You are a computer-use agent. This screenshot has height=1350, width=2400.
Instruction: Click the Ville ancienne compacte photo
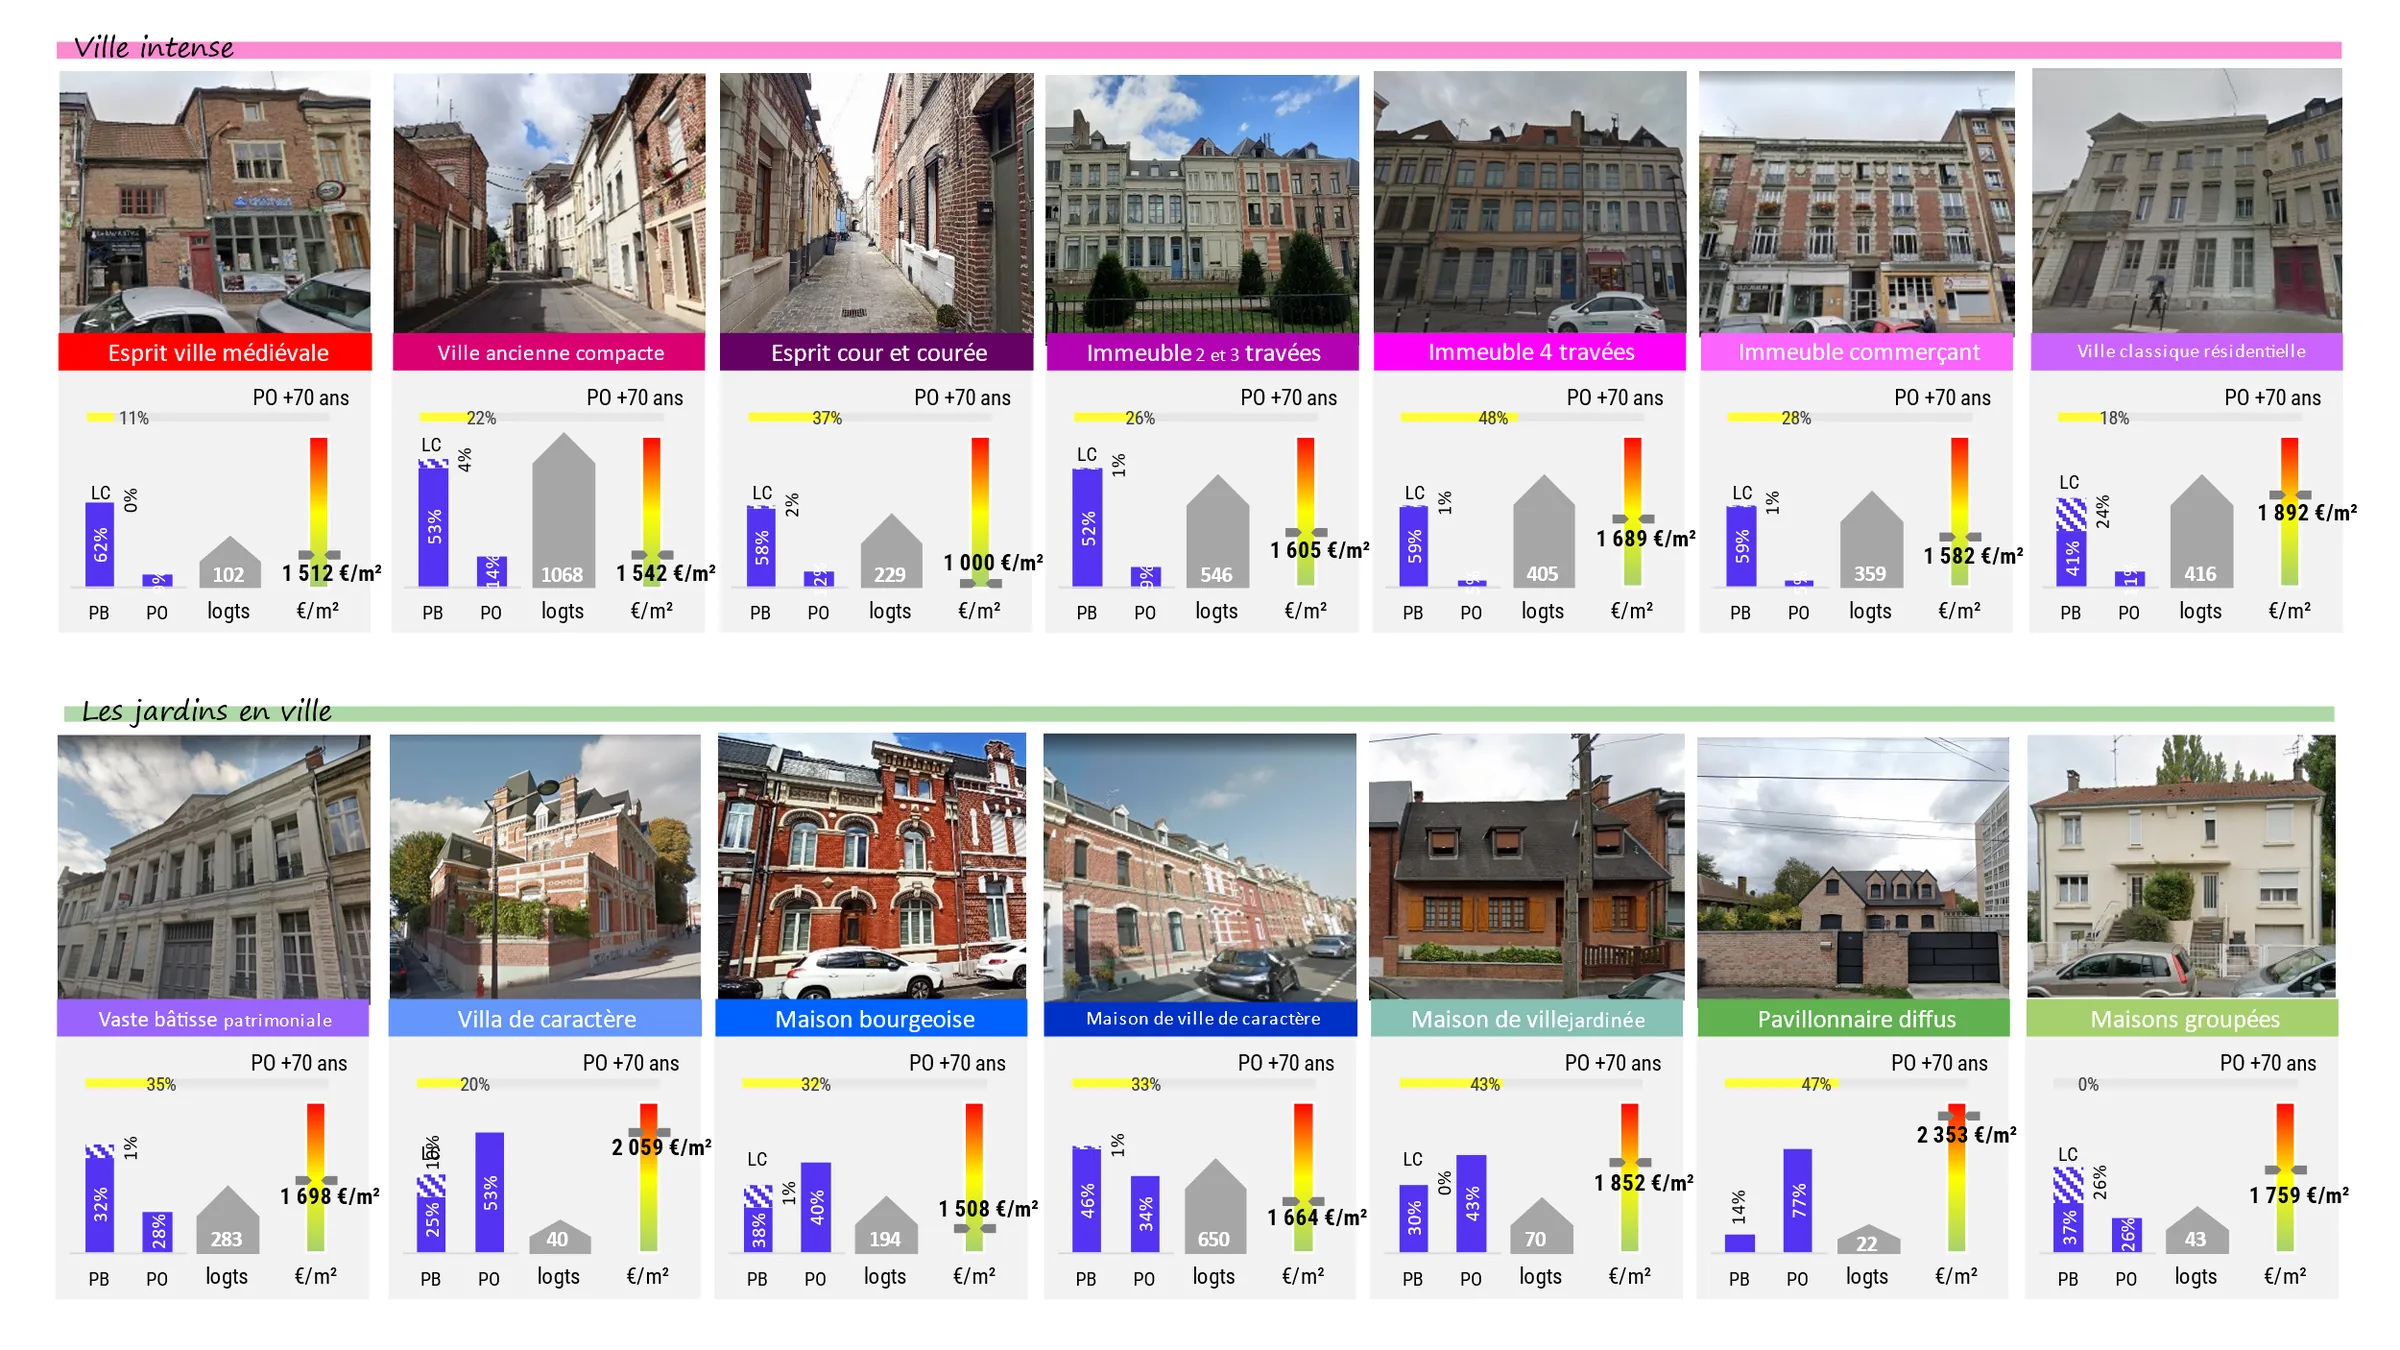click(x=549, y=202)
